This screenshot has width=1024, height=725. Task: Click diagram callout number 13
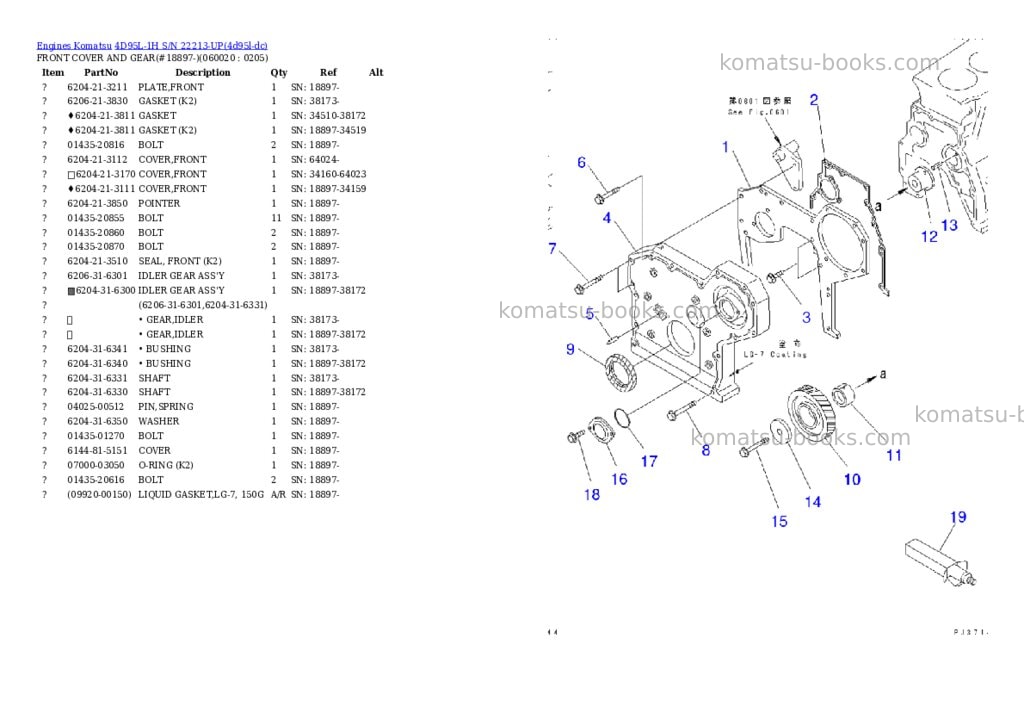[949, 225]
